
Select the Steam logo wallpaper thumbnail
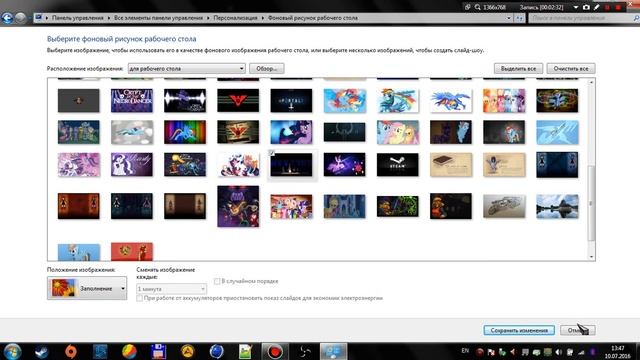(x=398, y=164)
